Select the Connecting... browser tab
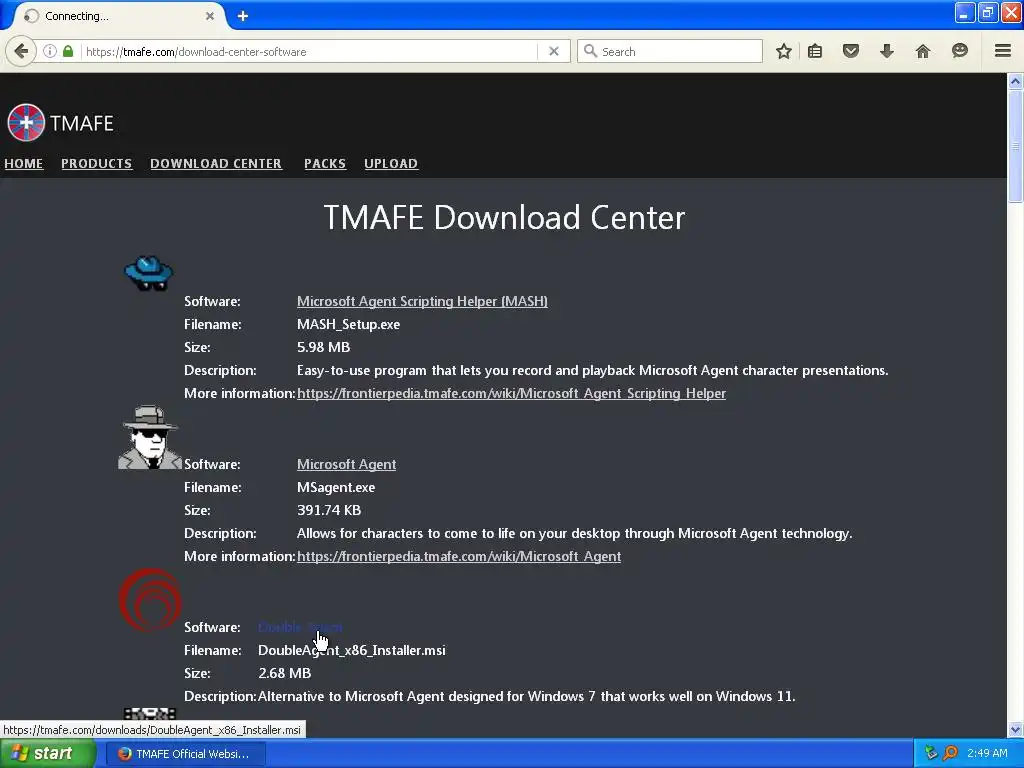 118,16
